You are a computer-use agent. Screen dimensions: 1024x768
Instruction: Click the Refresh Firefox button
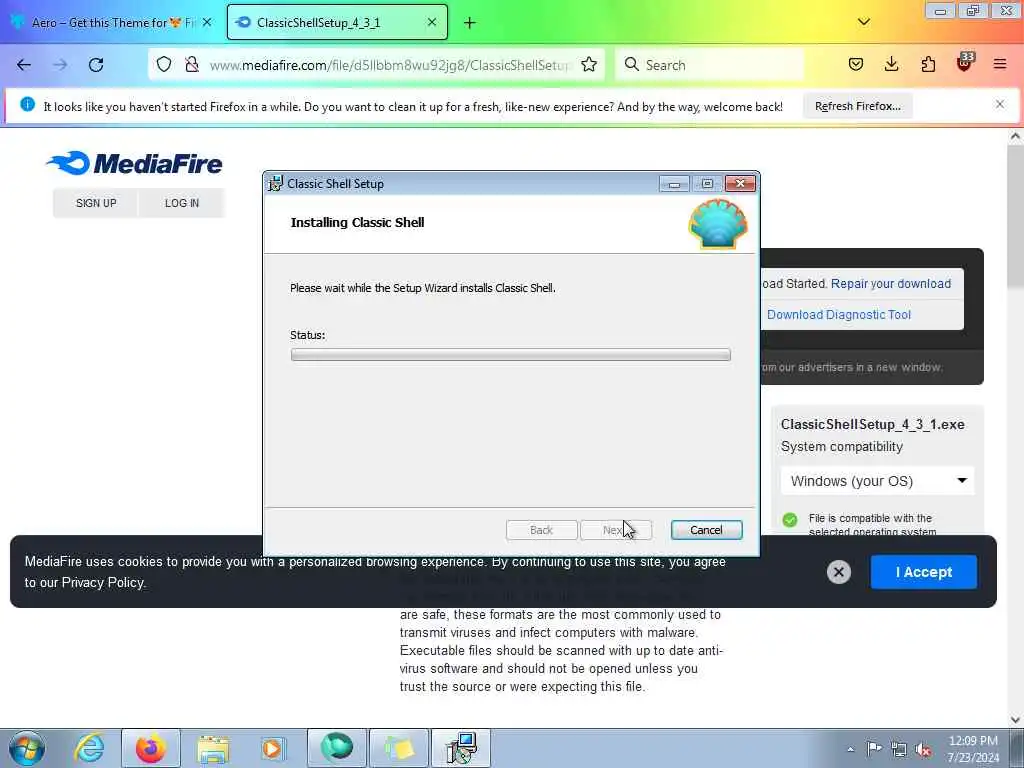pyautogui.click(x=857, y=106)
